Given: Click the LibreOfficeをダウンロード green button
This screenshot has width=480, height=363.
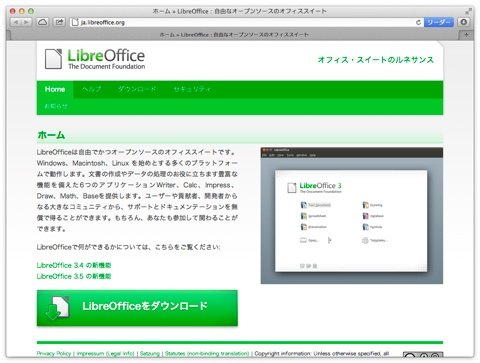Looking at the screenshot, I should point(137,308).
